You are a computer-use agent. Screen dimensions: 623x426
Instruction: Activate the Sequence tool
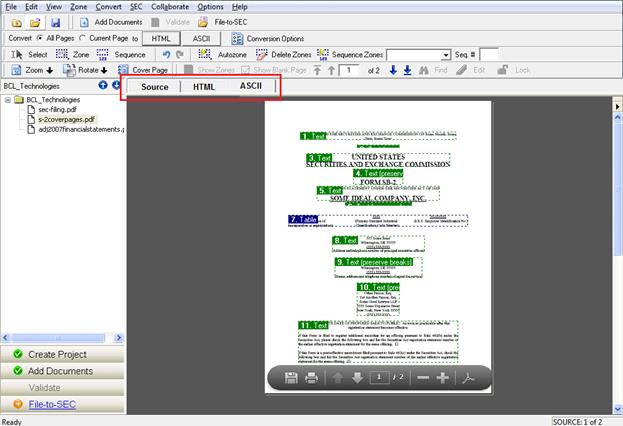click(121, 54)
